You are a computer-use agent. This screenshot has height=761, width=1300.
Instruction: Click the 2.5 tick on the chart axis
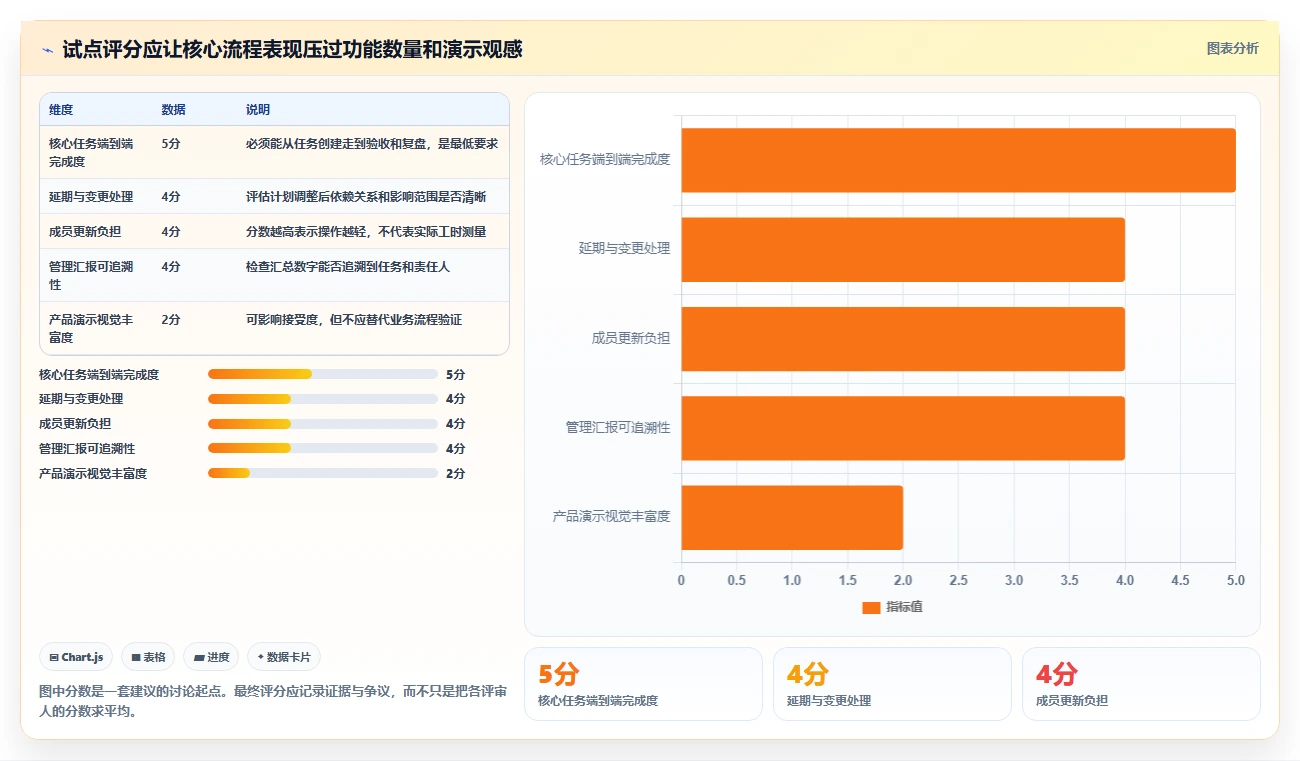[x=958, y=580]
